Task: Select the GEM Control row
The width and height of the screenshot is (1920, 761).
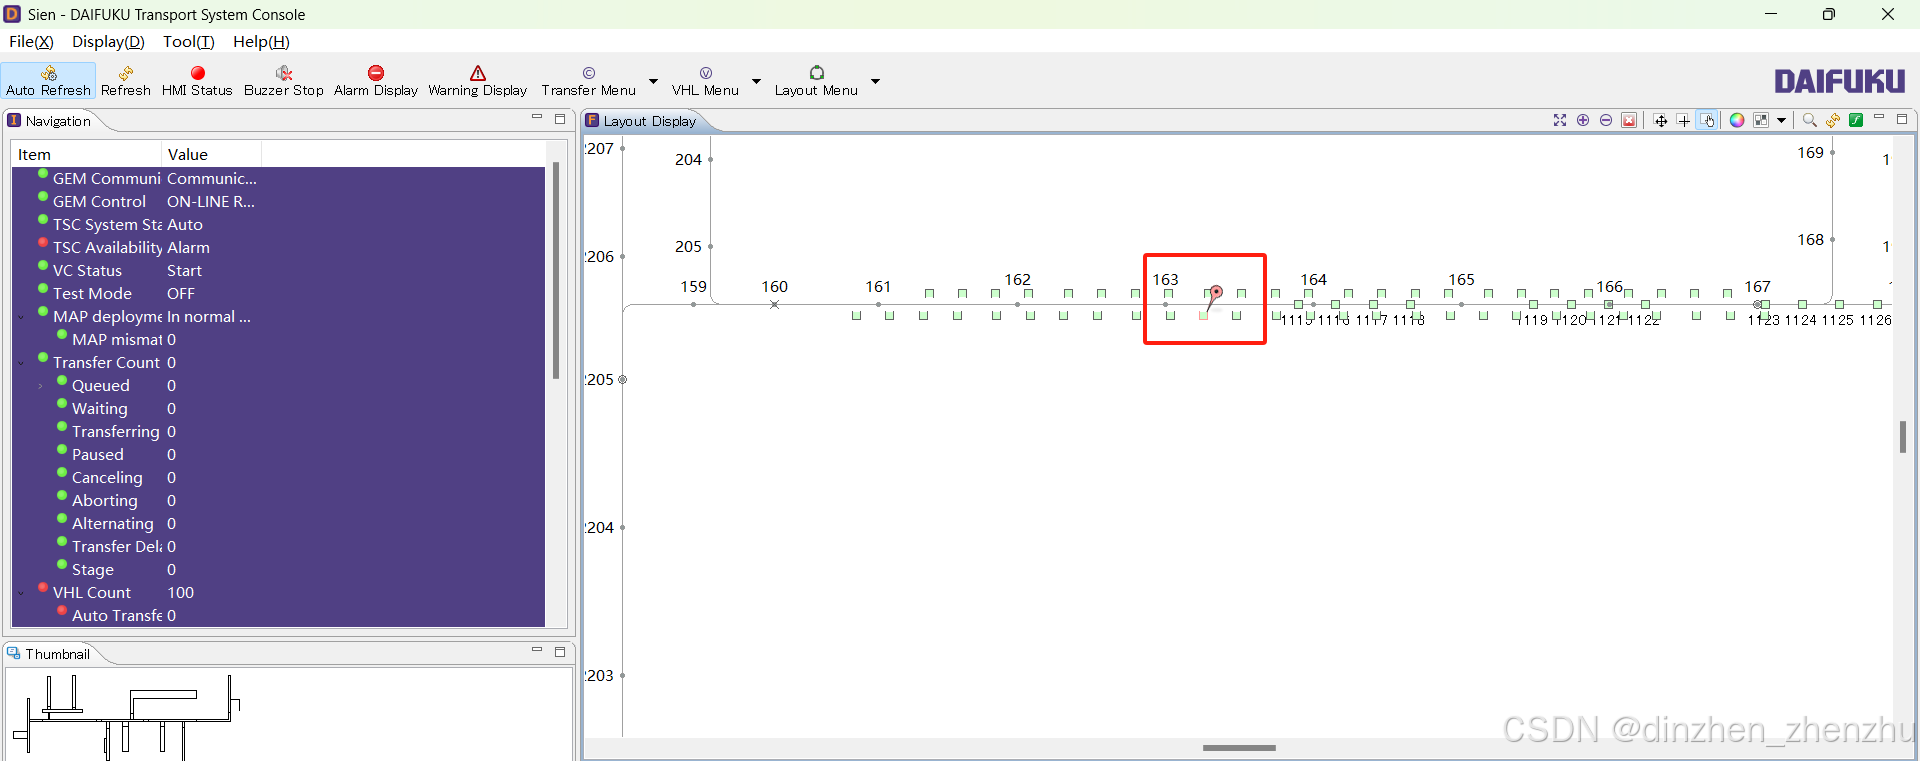Action: coord(278,202)
